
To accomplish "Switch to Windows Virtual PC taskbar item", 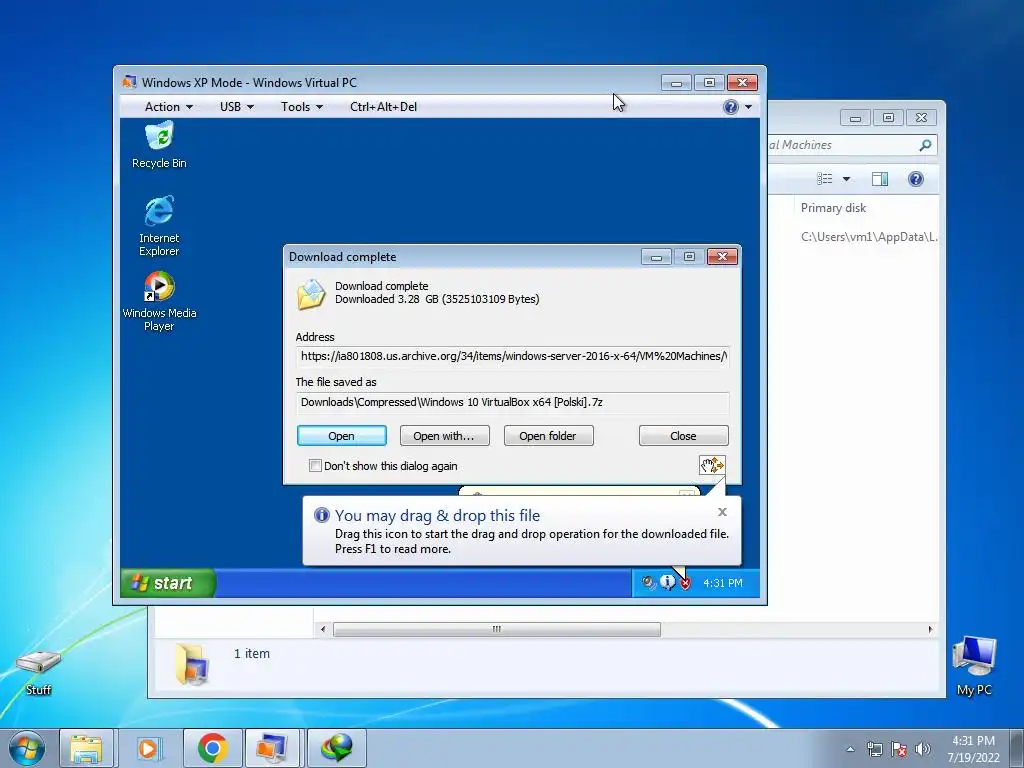I will pyautogui.click(x=272, y=748).
